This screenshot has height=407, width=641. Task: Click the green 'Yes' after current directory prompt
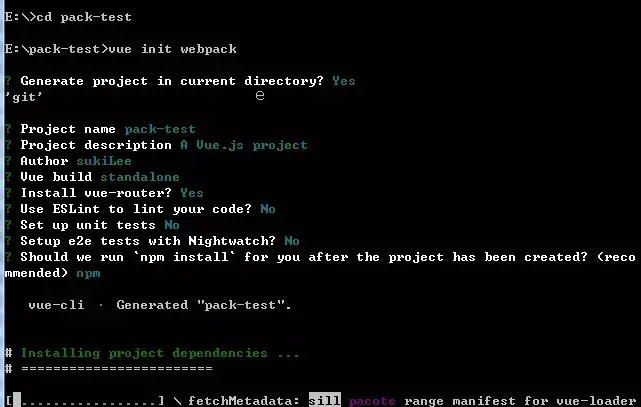click(x=343, y=81)
